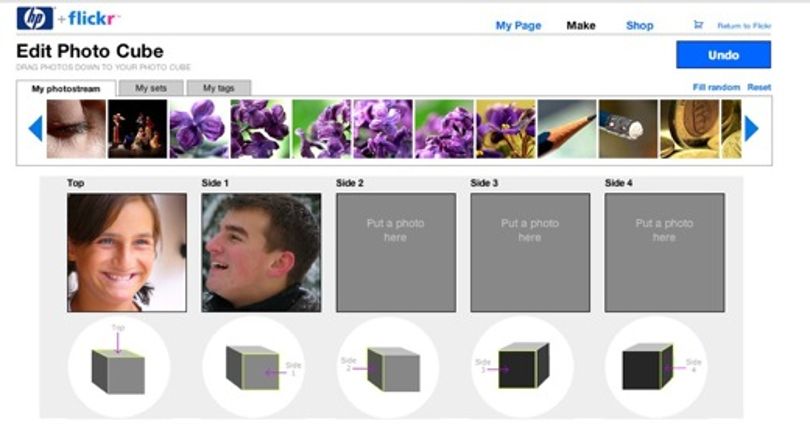The image size is (810, 429).
Task: Select the Side 4 cube diagram
Action: pyautogui.click(x=657, y=366)
